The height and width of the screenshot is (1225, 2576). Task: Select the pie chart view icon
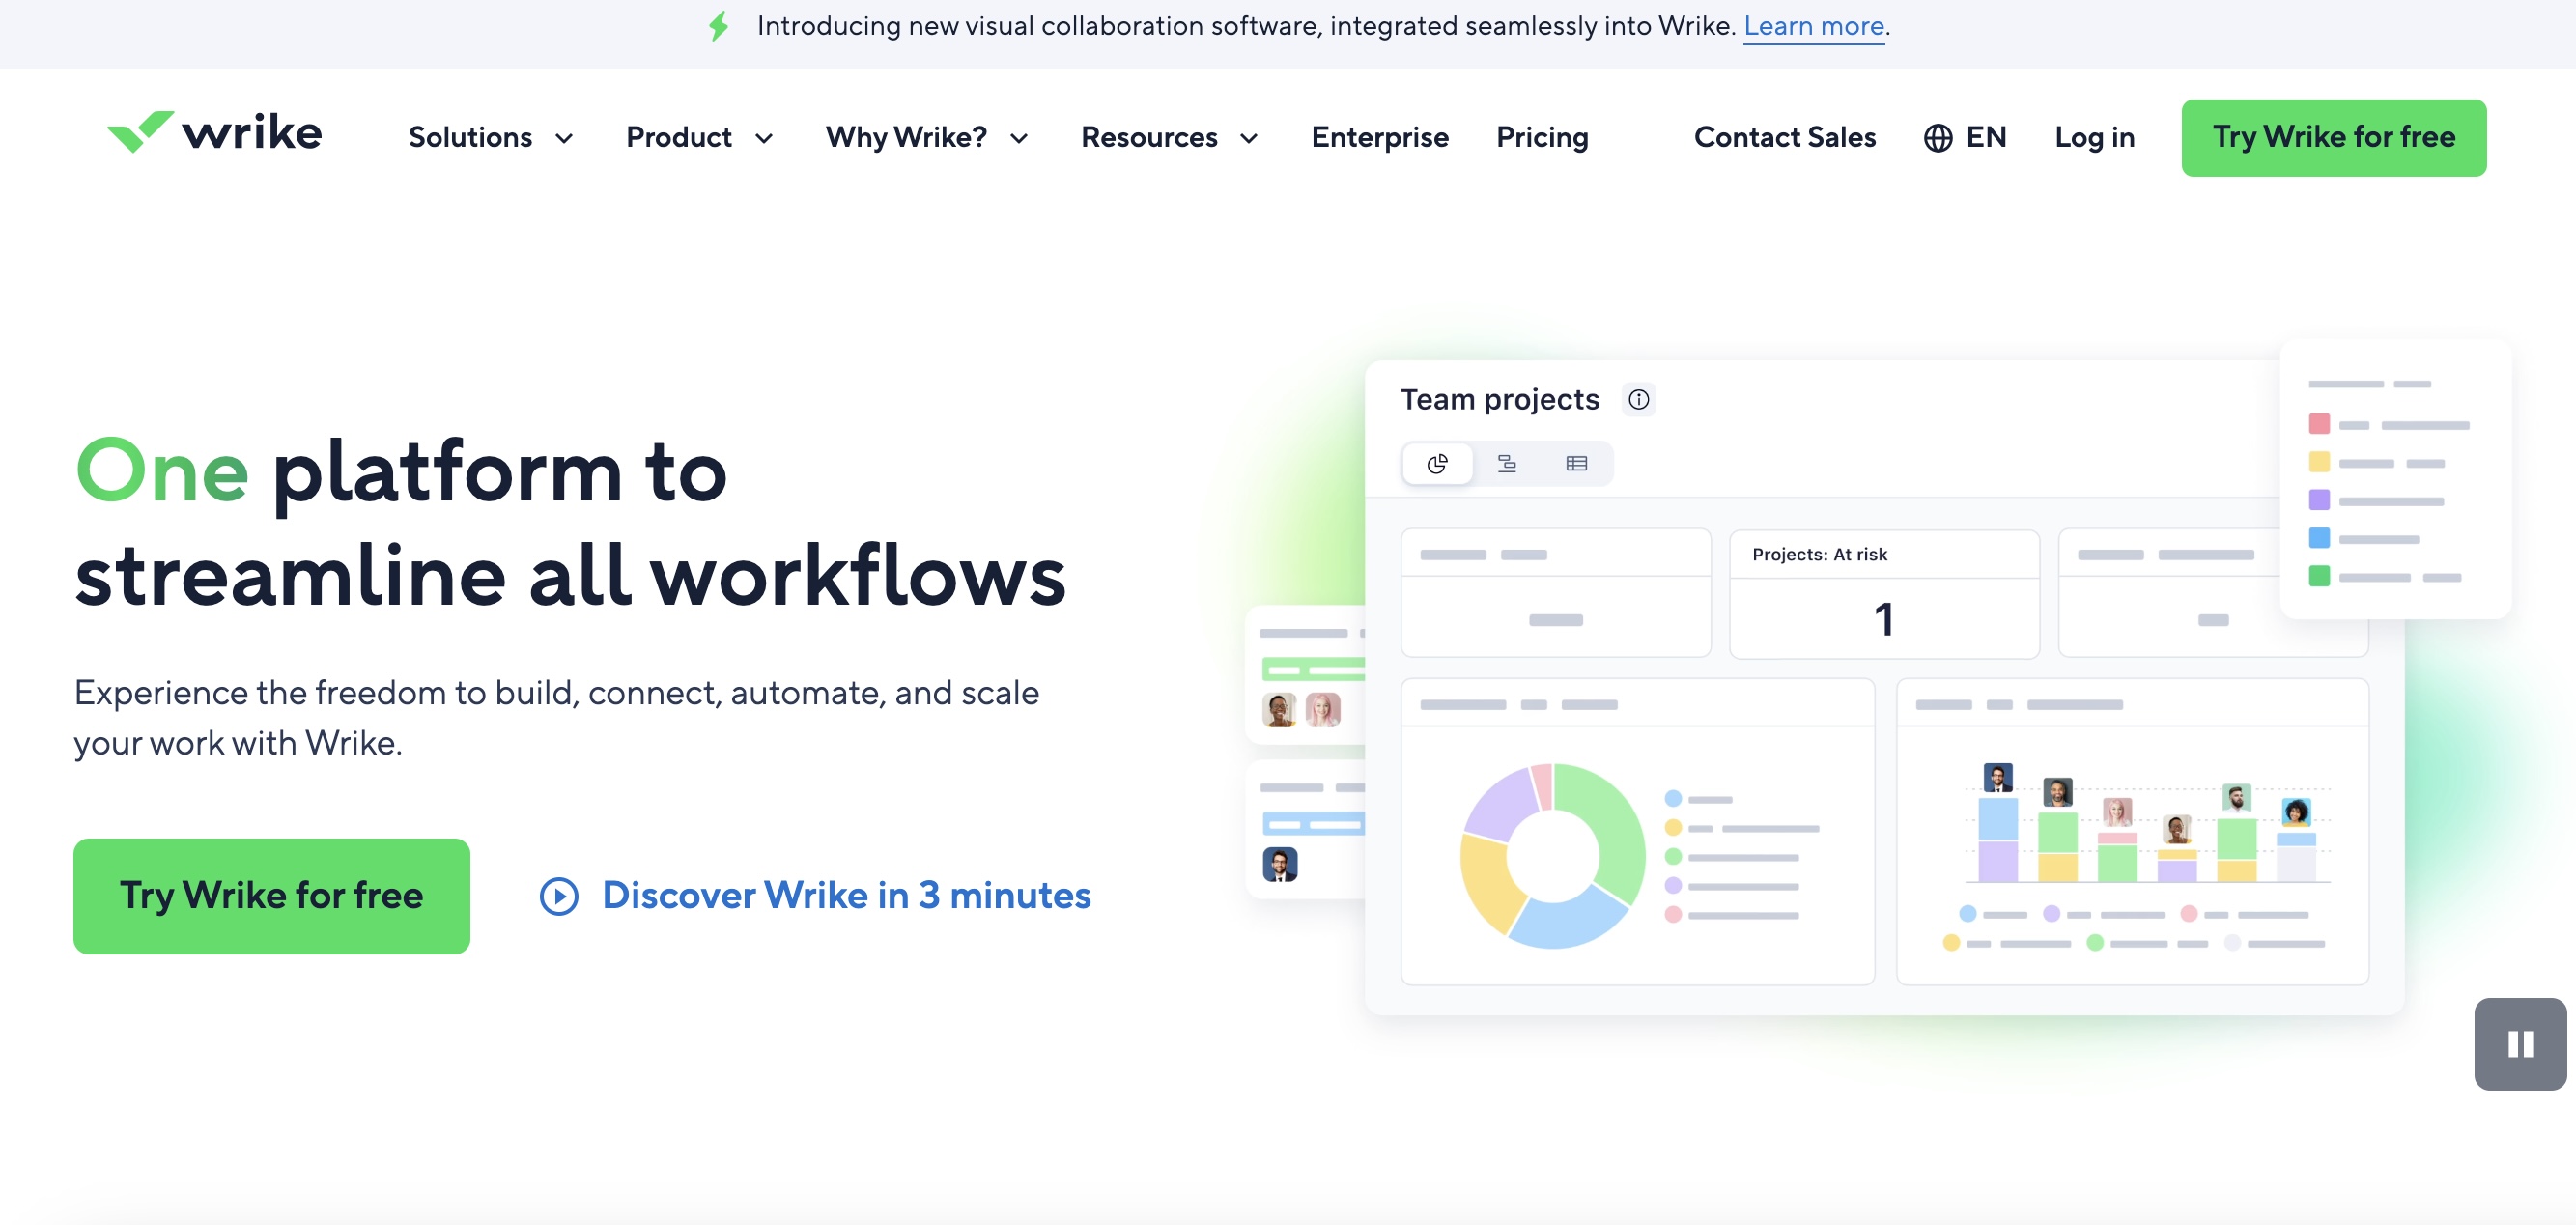[x=1437, y=464]
